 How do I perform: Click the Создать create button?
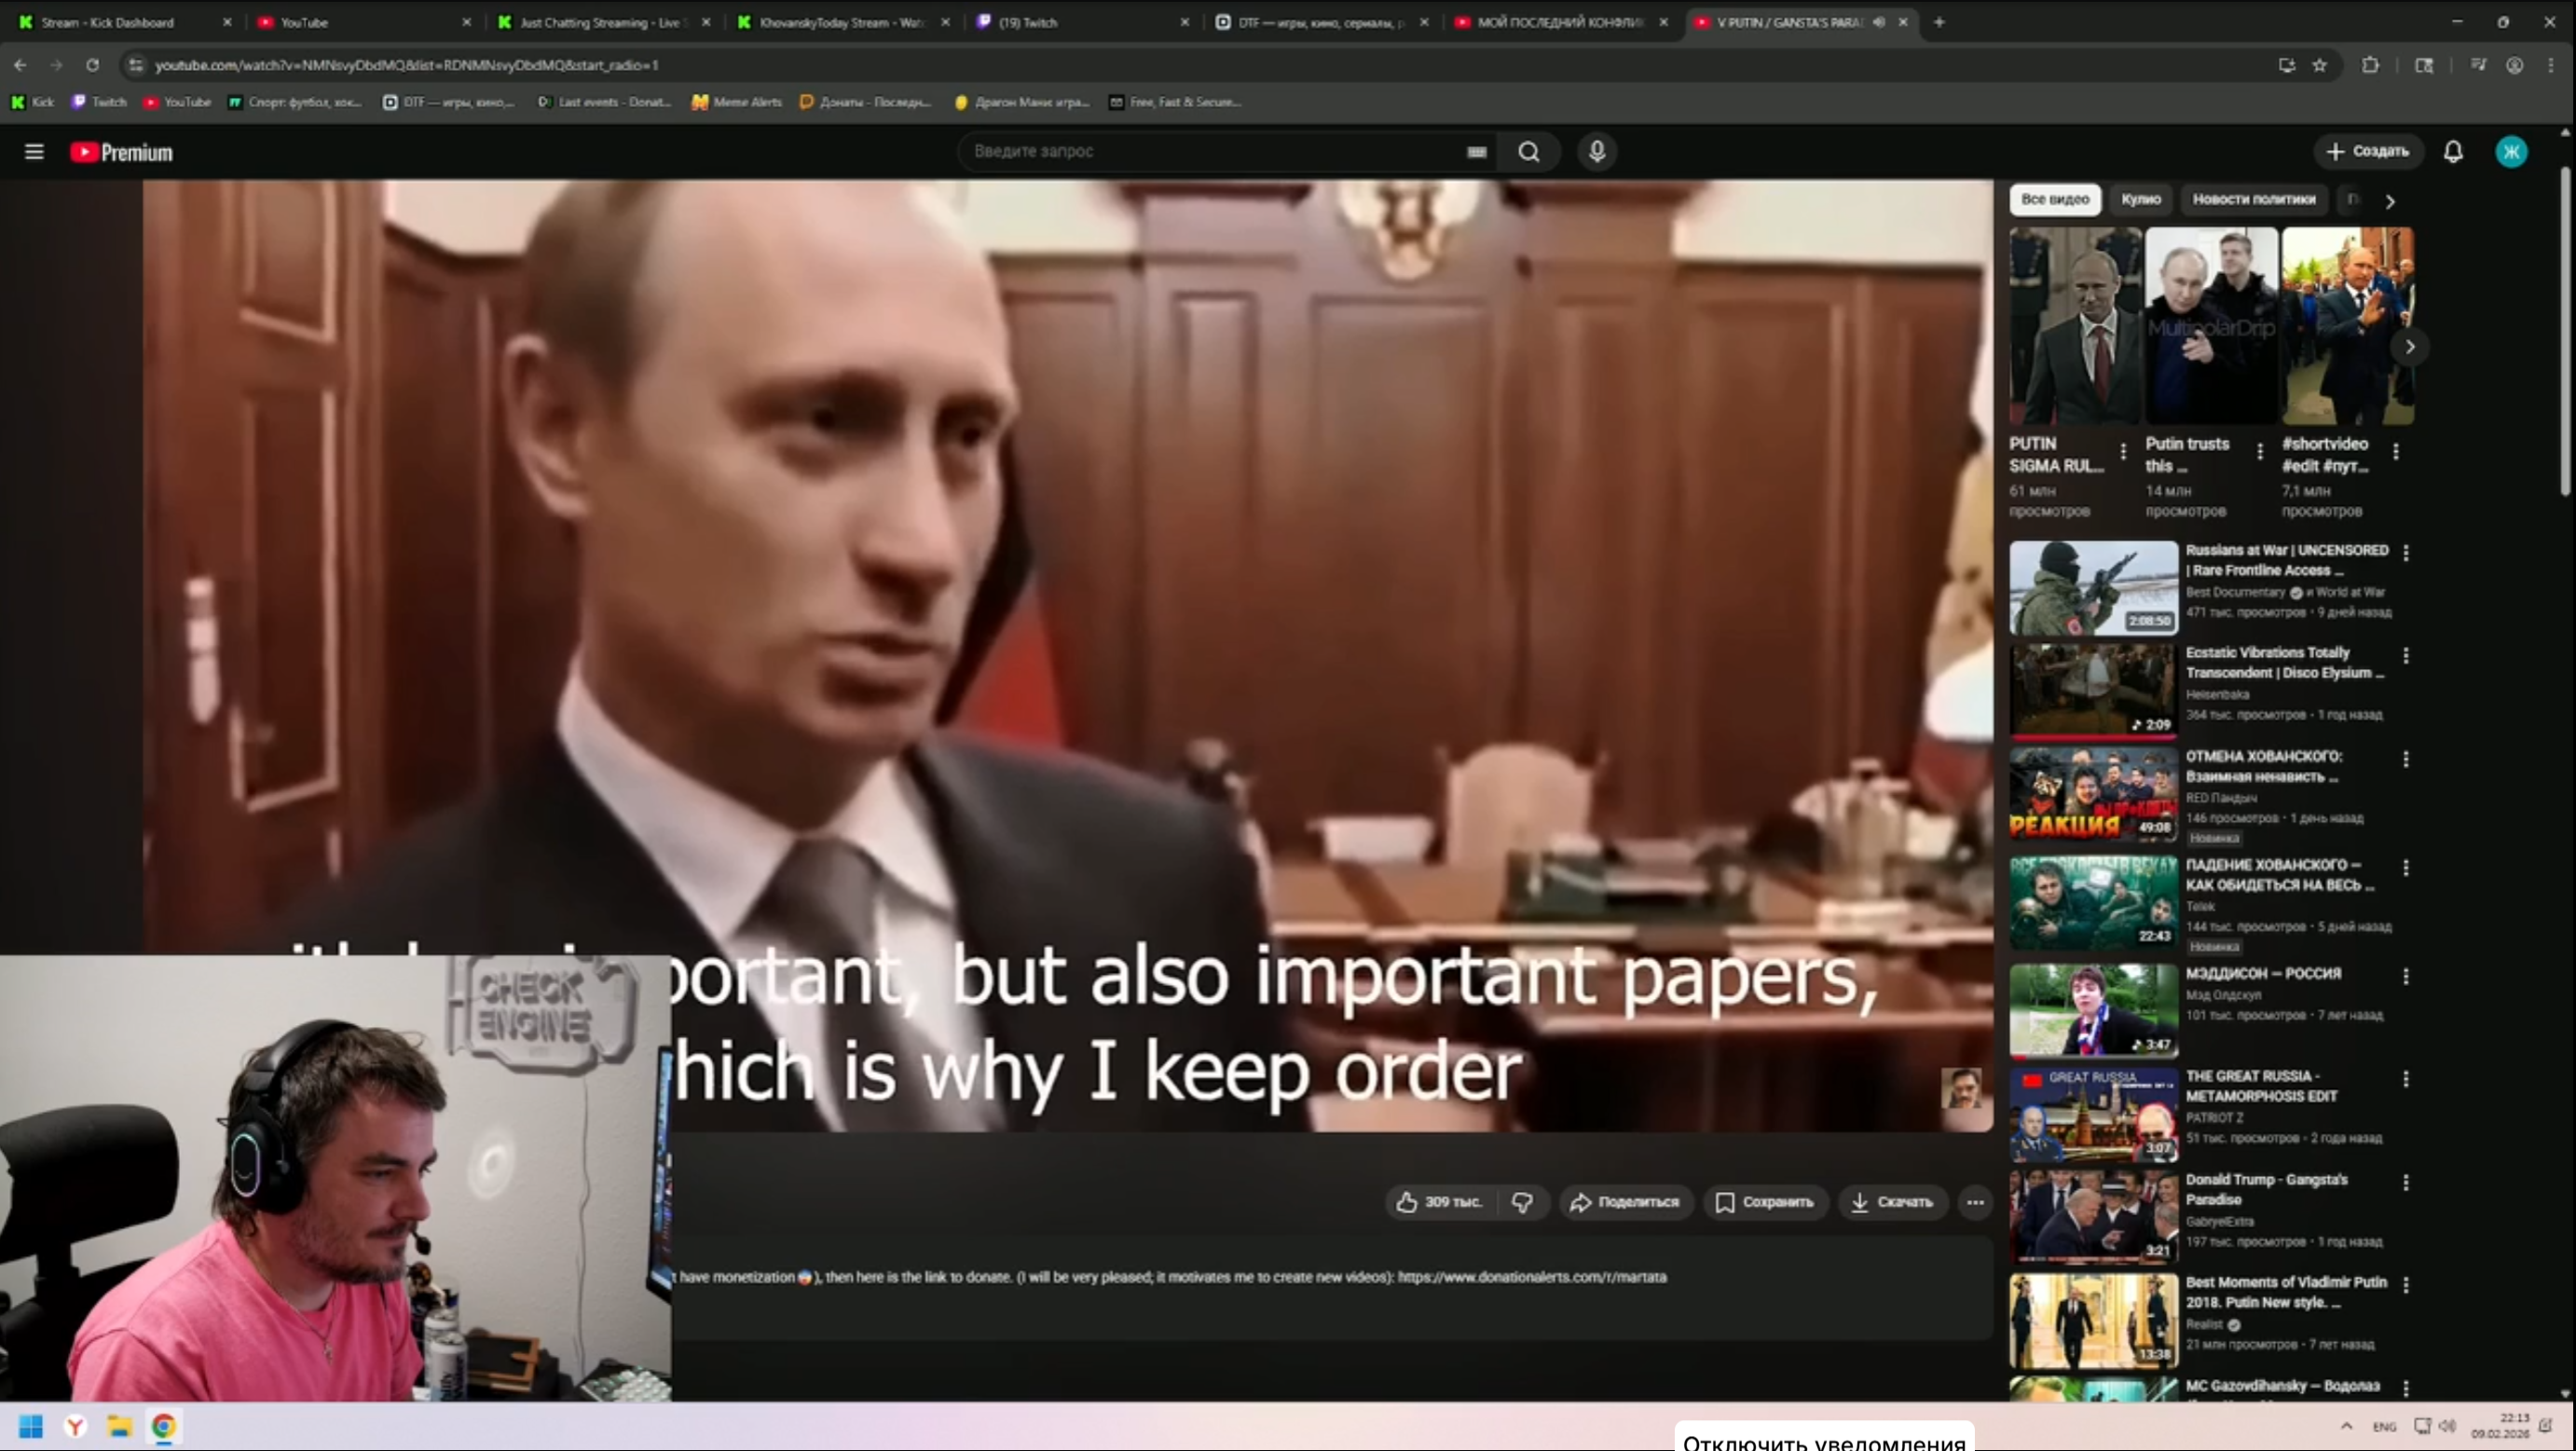[x=2367, y=151]
